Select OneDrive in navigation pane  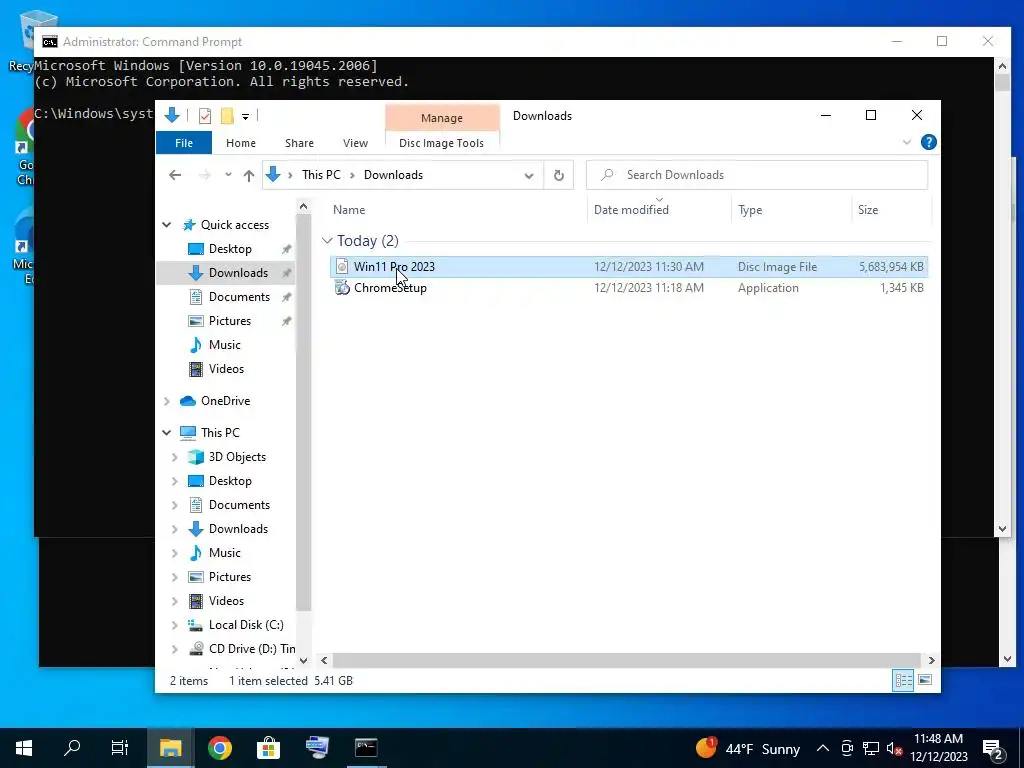point(225,401)
